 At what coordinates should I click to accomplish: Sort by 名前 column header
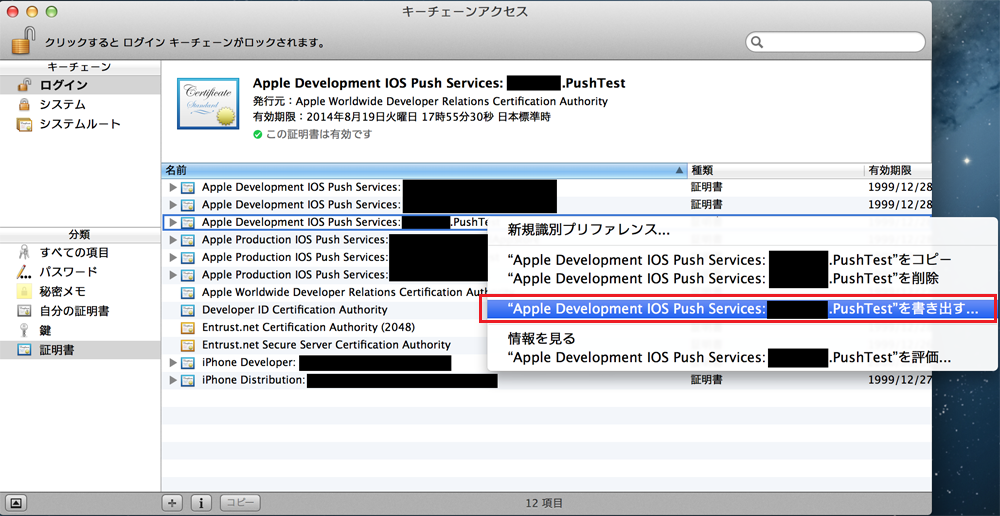point(424,170)
